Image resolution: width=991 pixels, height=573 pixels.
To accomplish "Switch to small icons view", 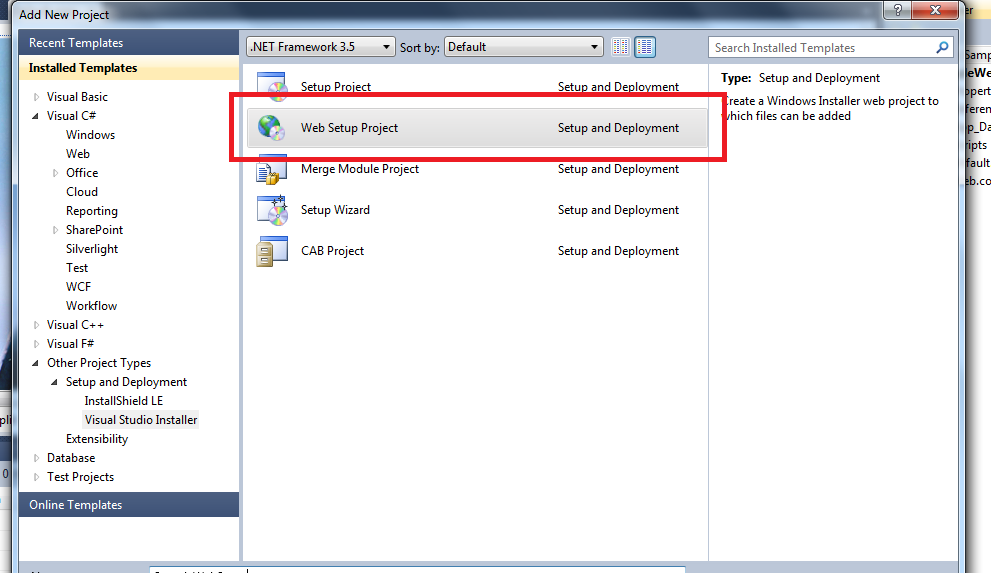I will coord(621,47).
